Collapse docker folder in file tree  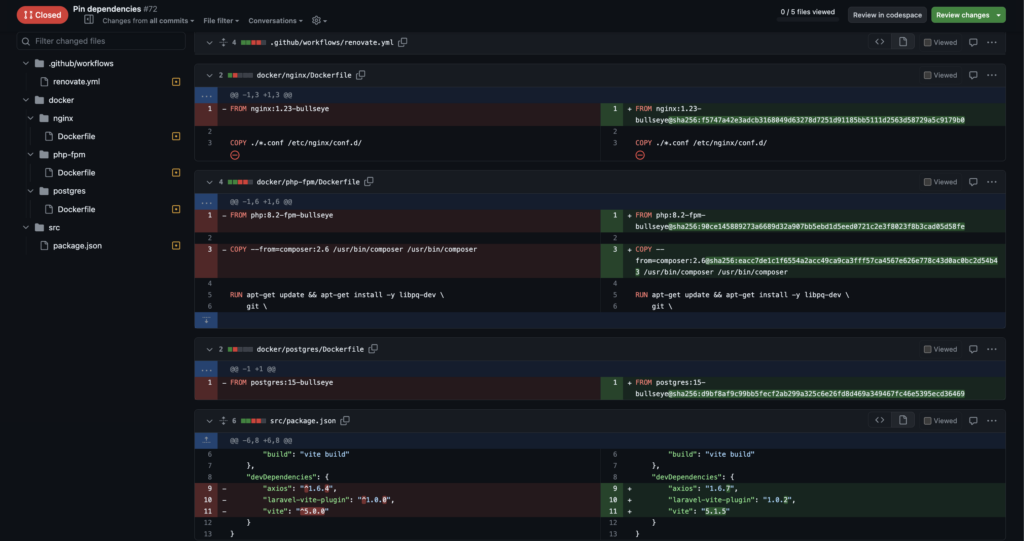click(26, 100)
